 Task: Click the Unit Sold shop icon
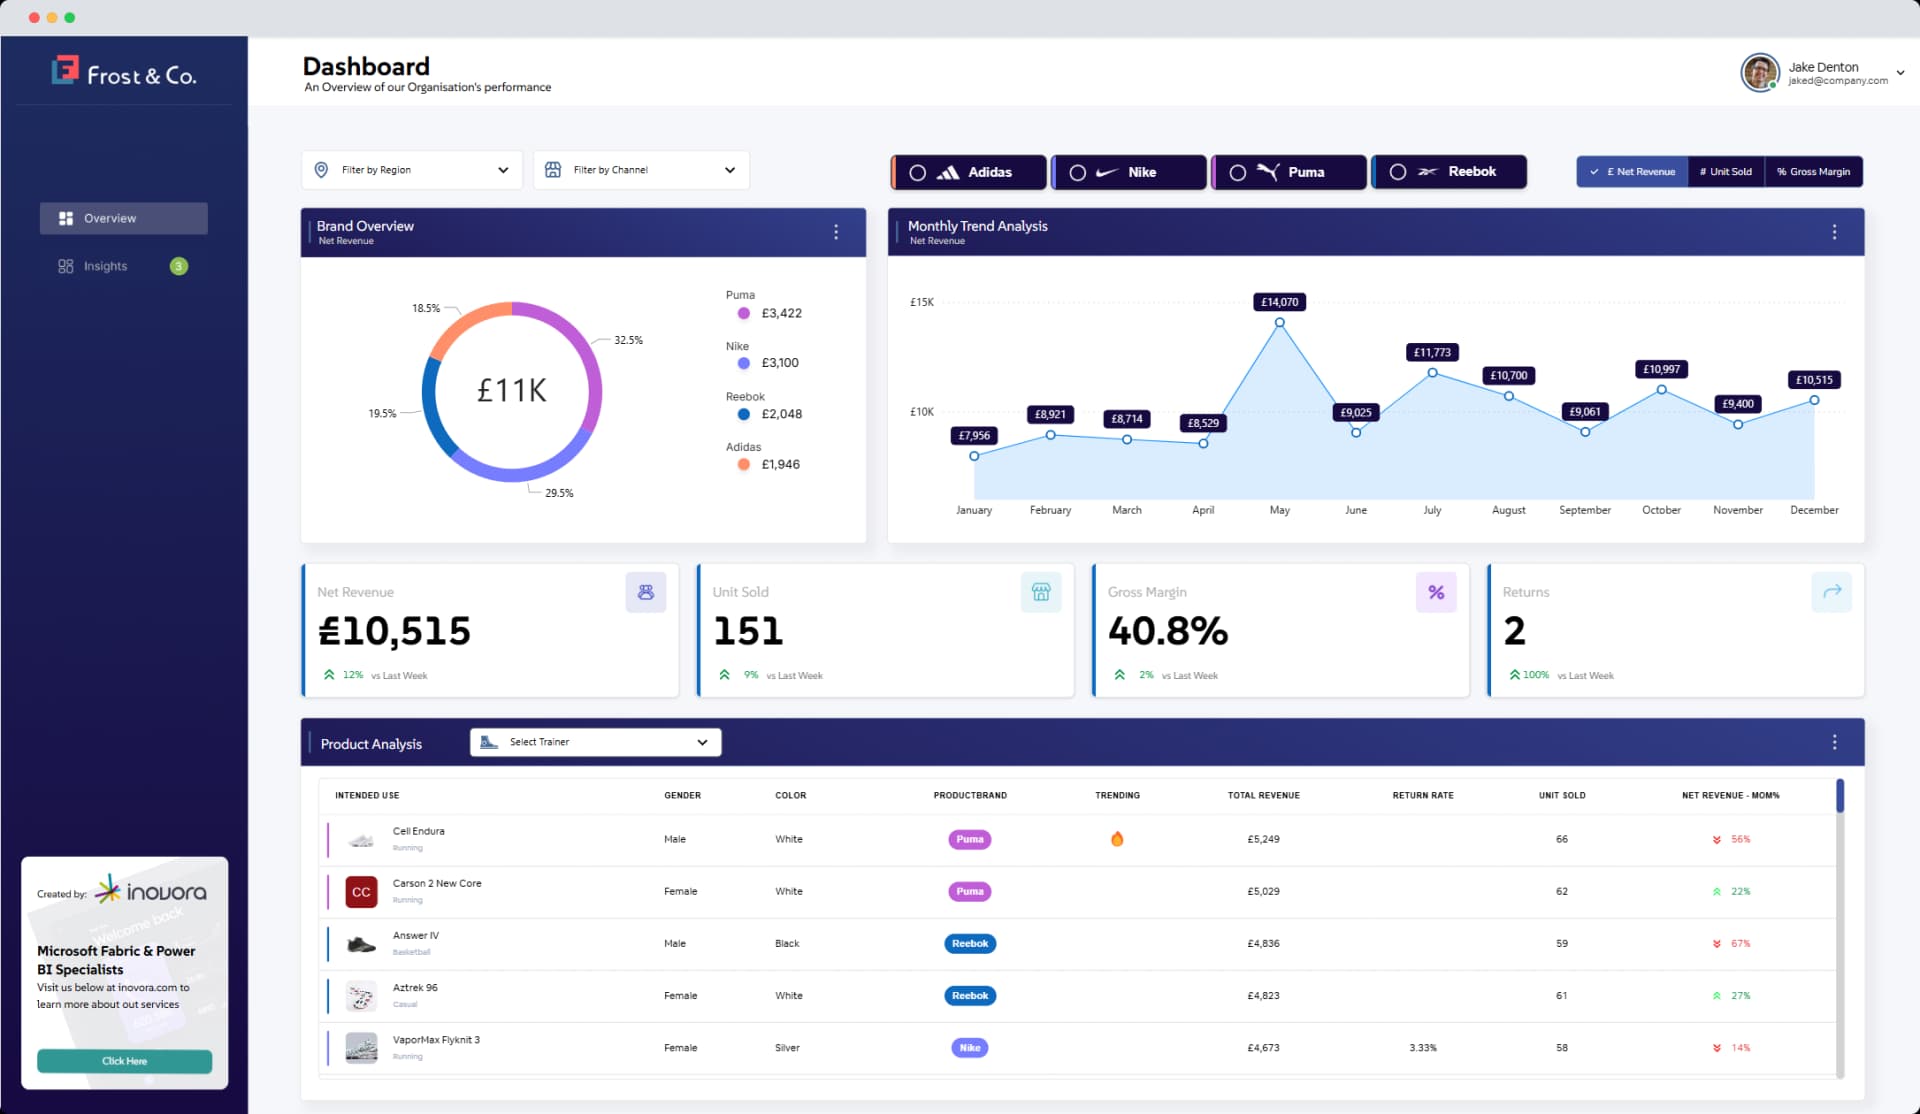click(1040, 592)
